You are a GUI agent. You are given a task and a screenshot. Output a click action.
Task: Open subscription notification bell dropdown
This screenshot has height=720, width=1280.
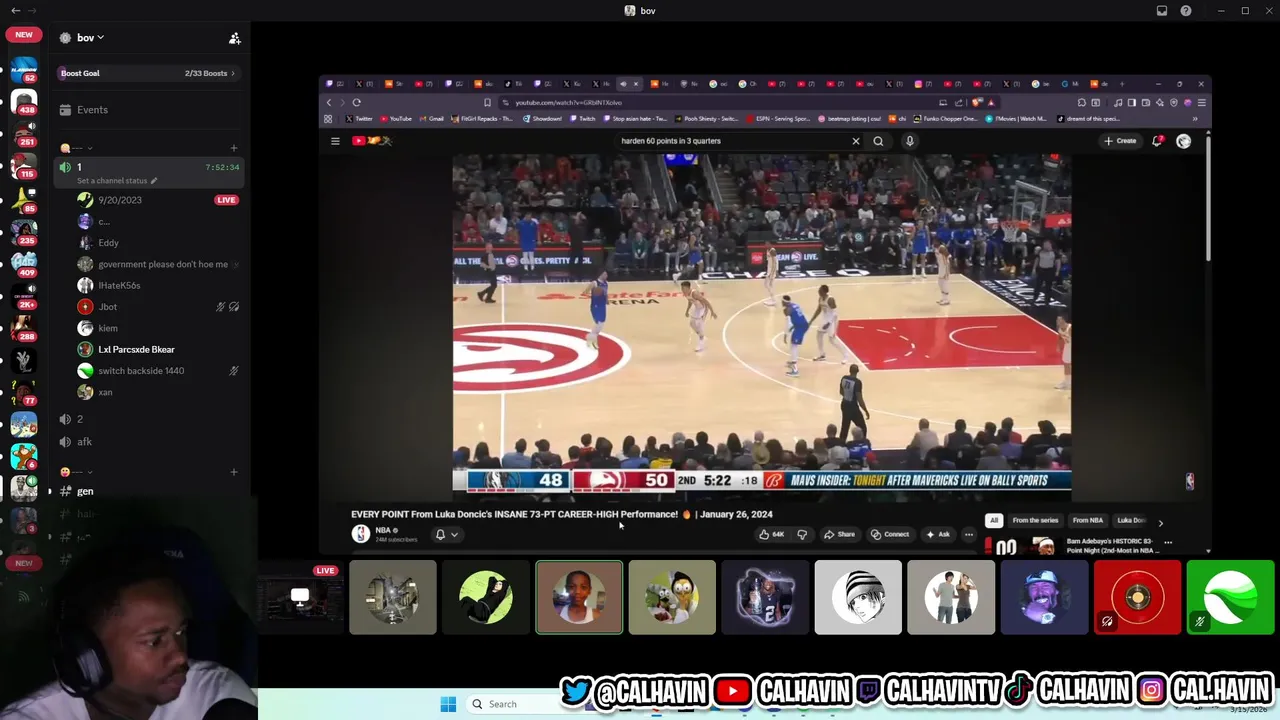[x=446, y=535]
